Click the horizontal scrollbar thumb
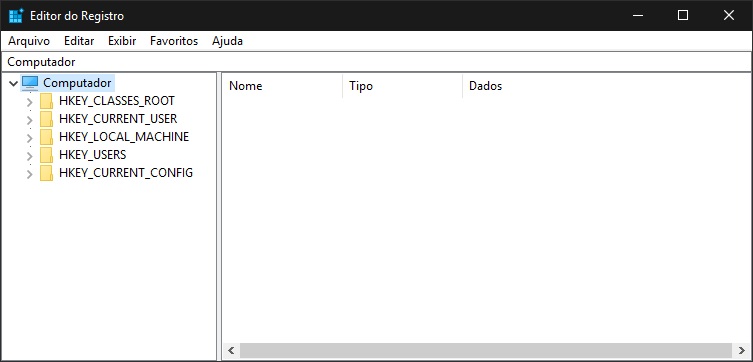 click(485, 350)
